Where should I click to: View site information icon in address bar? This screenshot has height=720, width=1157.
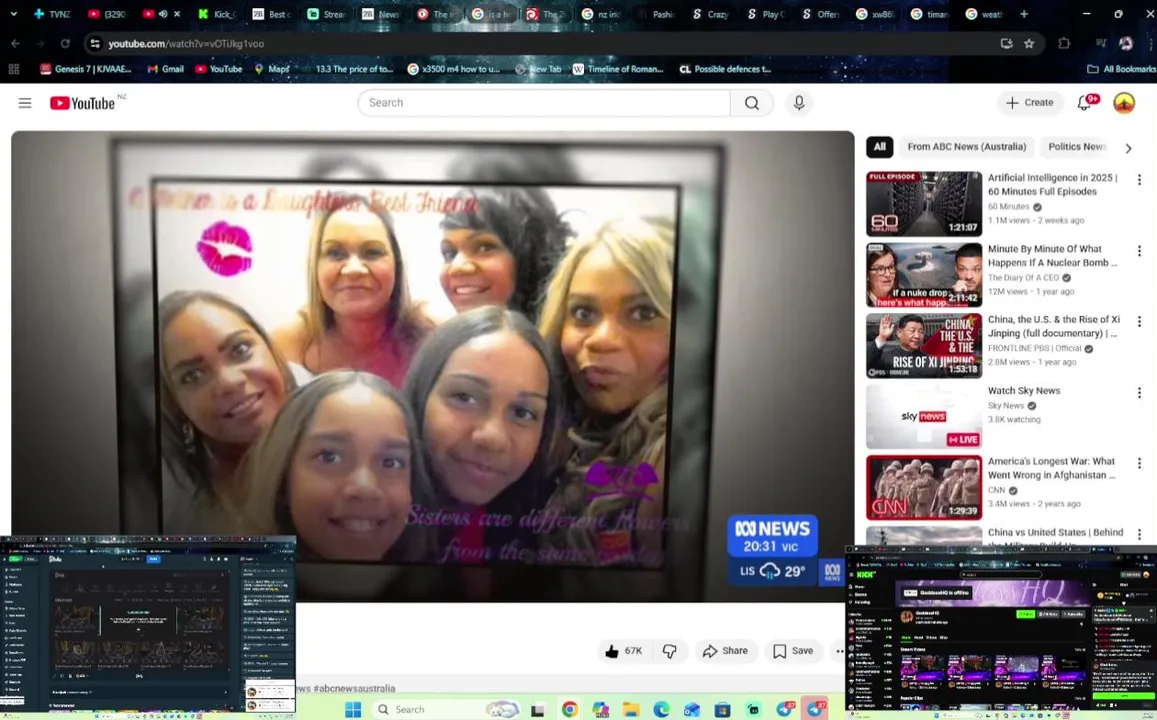pyautogui.click(x=94, y=44)
